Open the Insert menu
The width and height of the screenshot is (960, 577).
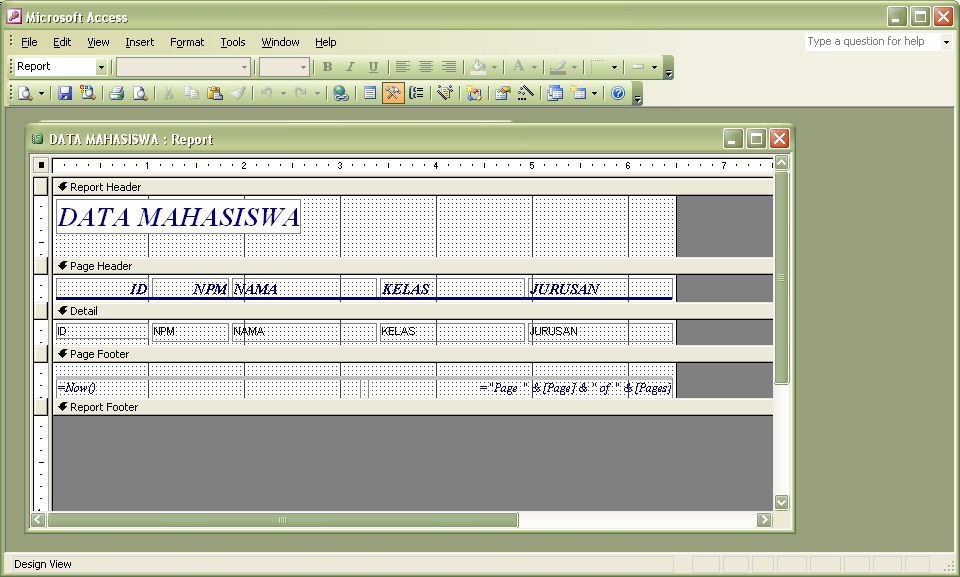point(140,42)
